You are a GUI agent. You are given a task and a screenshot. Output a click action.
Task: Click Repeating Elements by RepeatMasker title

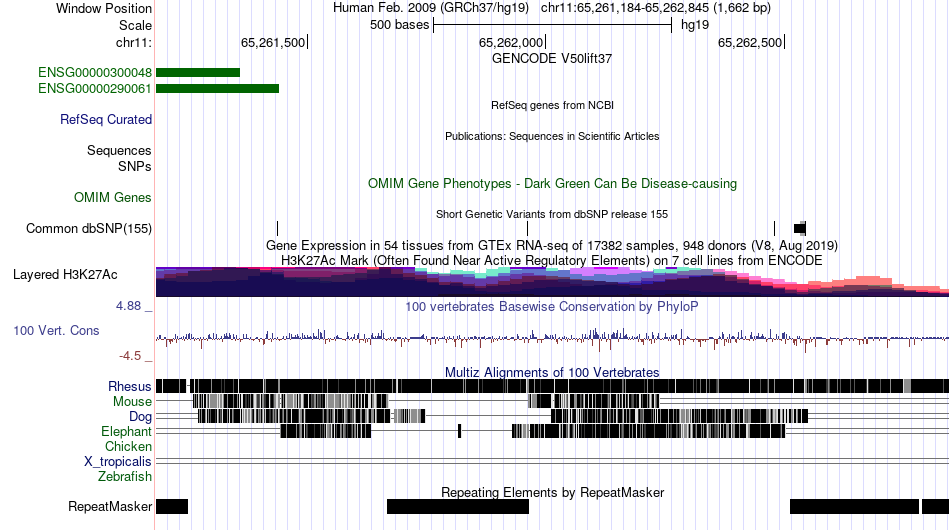(x=553, y=492)
